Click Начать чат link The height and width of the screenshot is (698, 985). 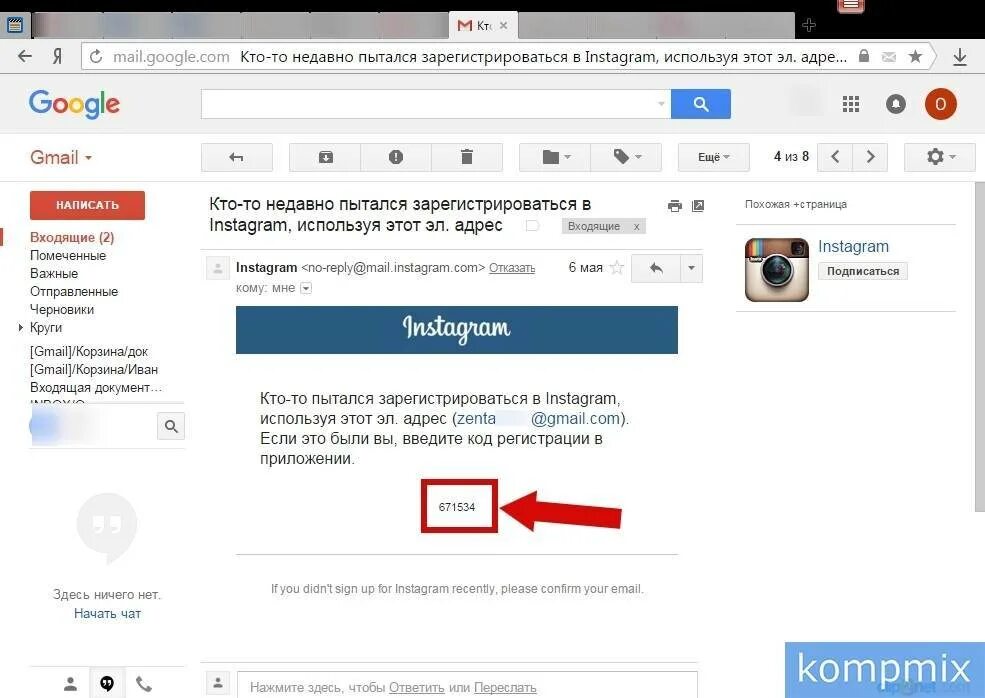tap(107, 614)
